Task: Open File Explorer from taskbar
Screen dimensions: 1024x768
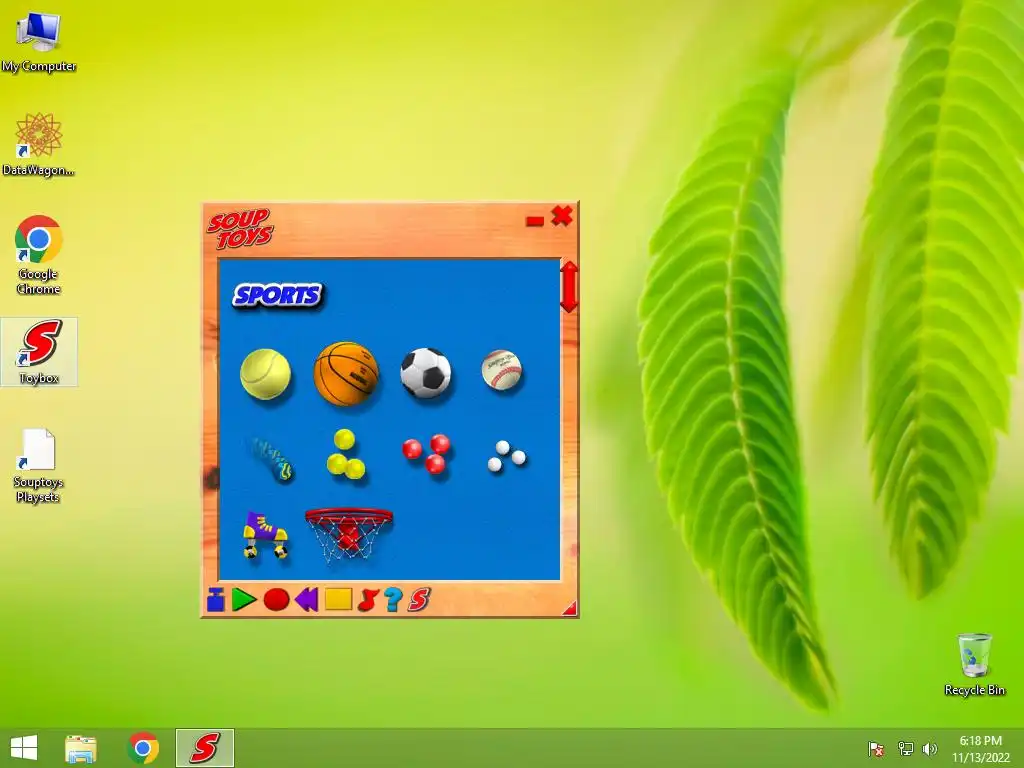Action: (81, 748)
